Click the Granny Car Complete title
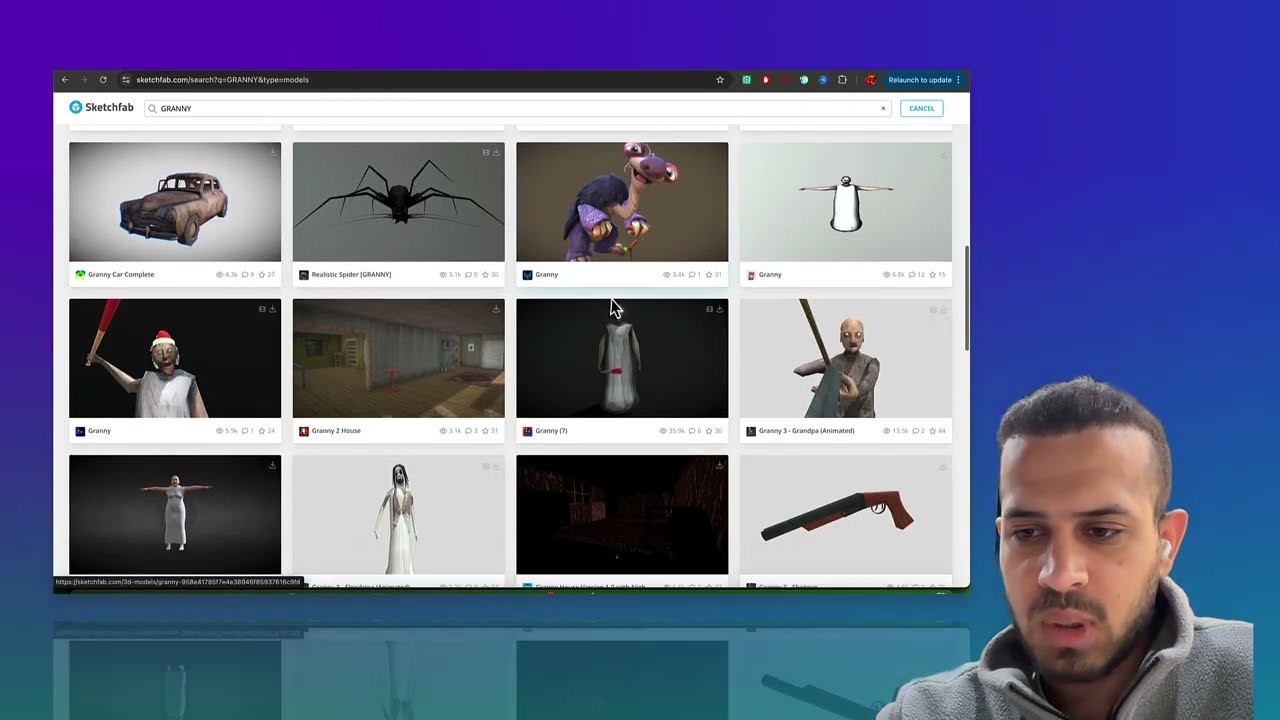The image size is (1280, 720). pyautogui.click(x=121, y=274)
